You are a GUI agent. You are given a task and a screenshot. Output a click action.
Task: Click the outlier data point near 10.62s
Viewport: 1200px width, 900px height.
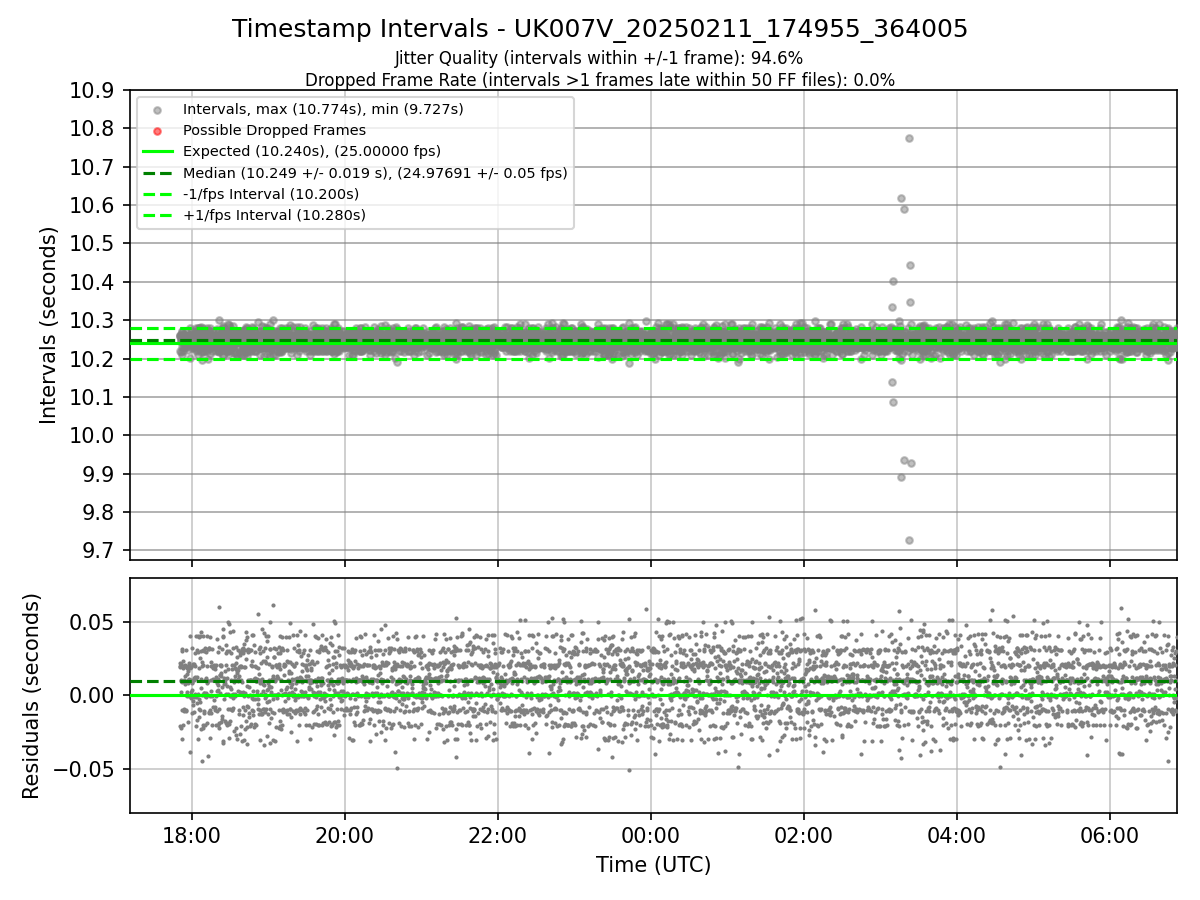901,198
